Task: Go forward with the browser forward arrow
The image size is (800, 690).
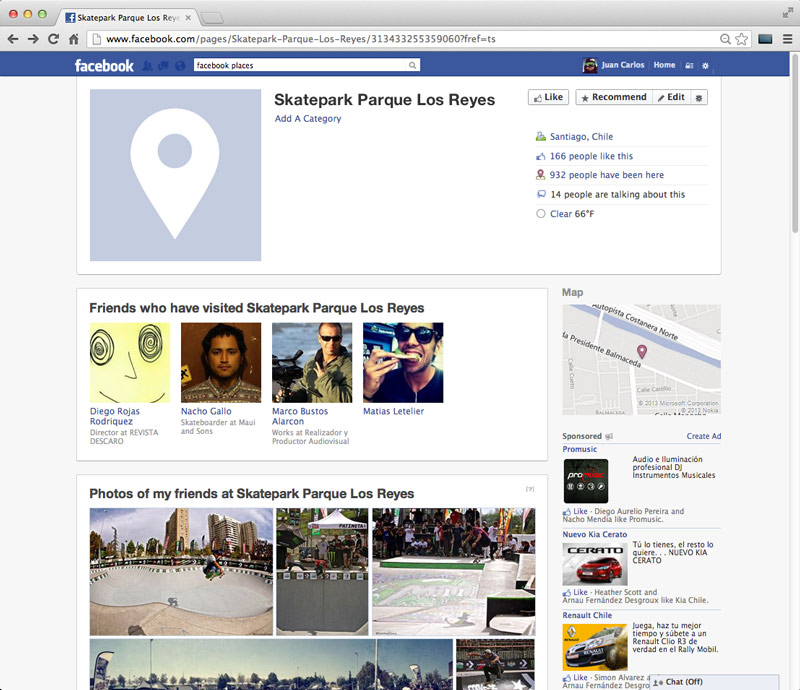Action: 33,39
